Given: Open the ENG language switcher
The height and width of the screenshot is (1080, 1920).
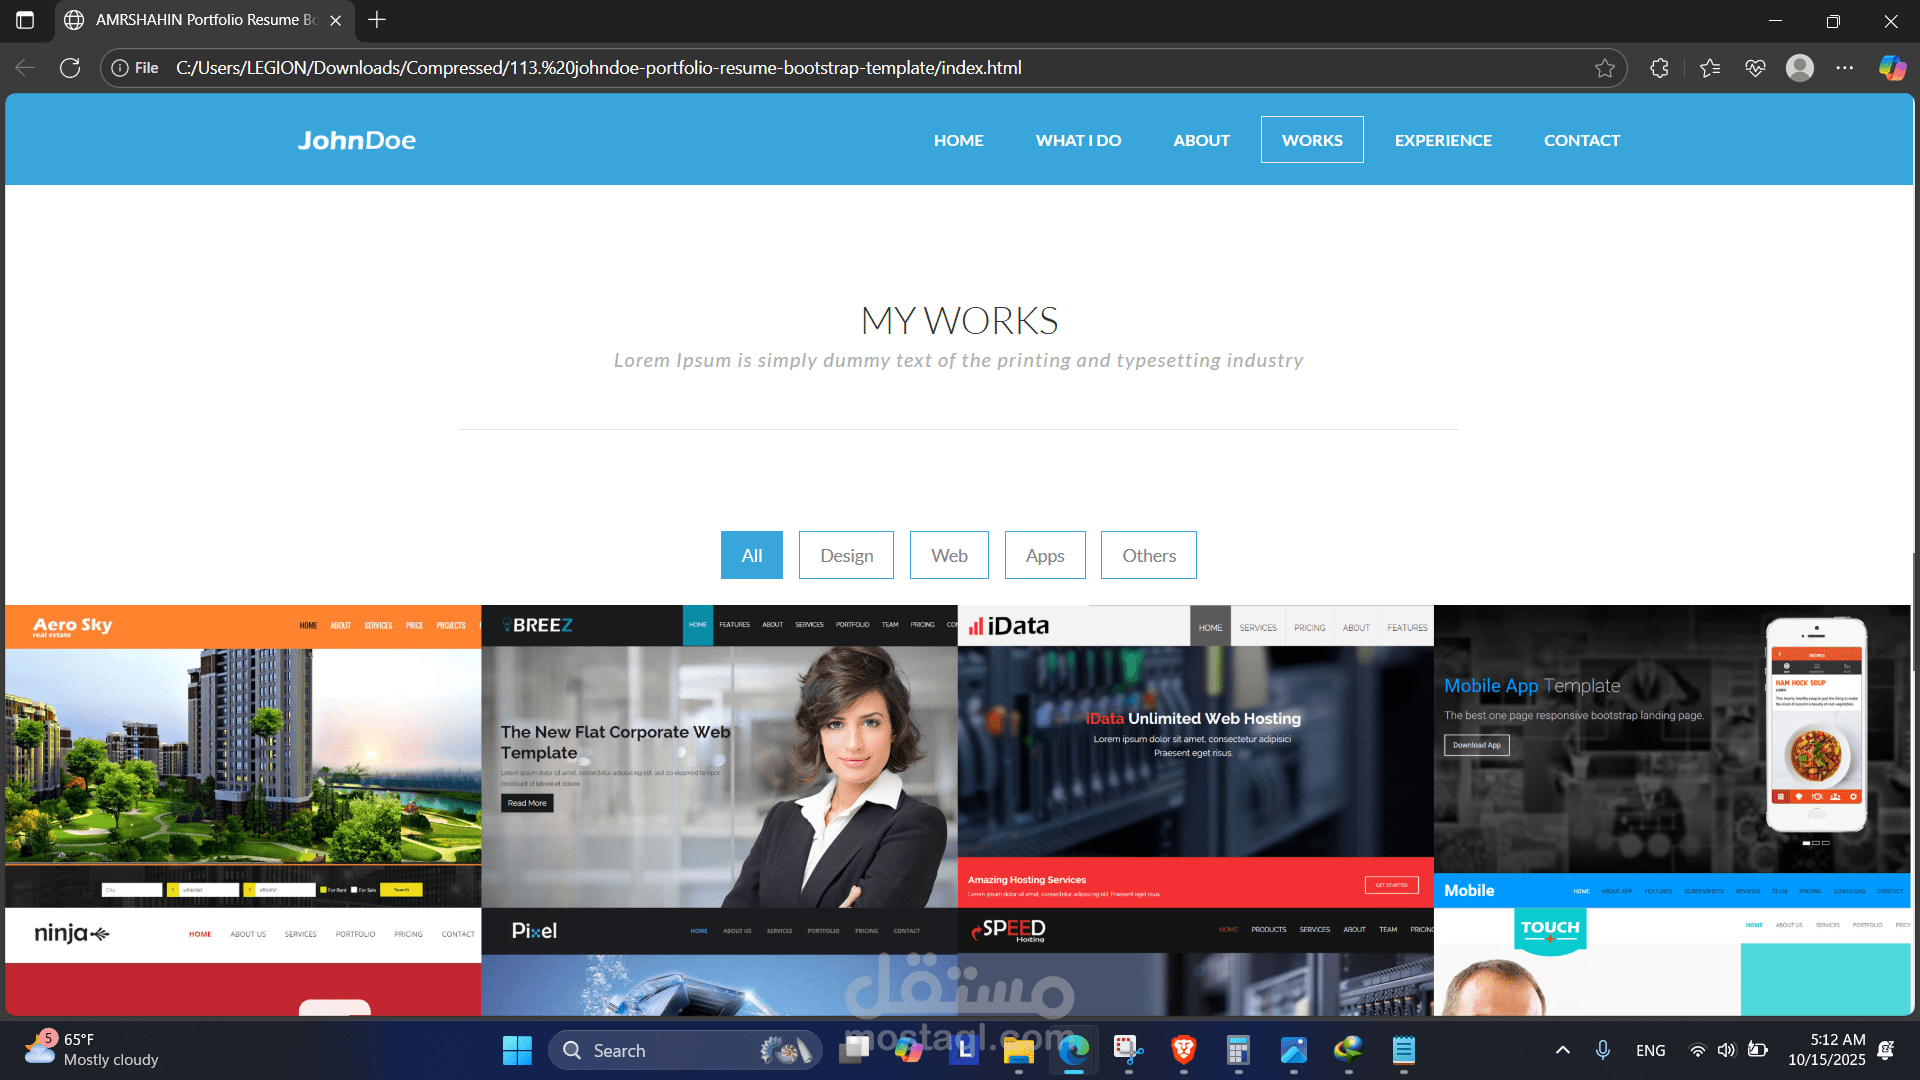Looking at the screenshot, I should [x=1650, y=1050].
